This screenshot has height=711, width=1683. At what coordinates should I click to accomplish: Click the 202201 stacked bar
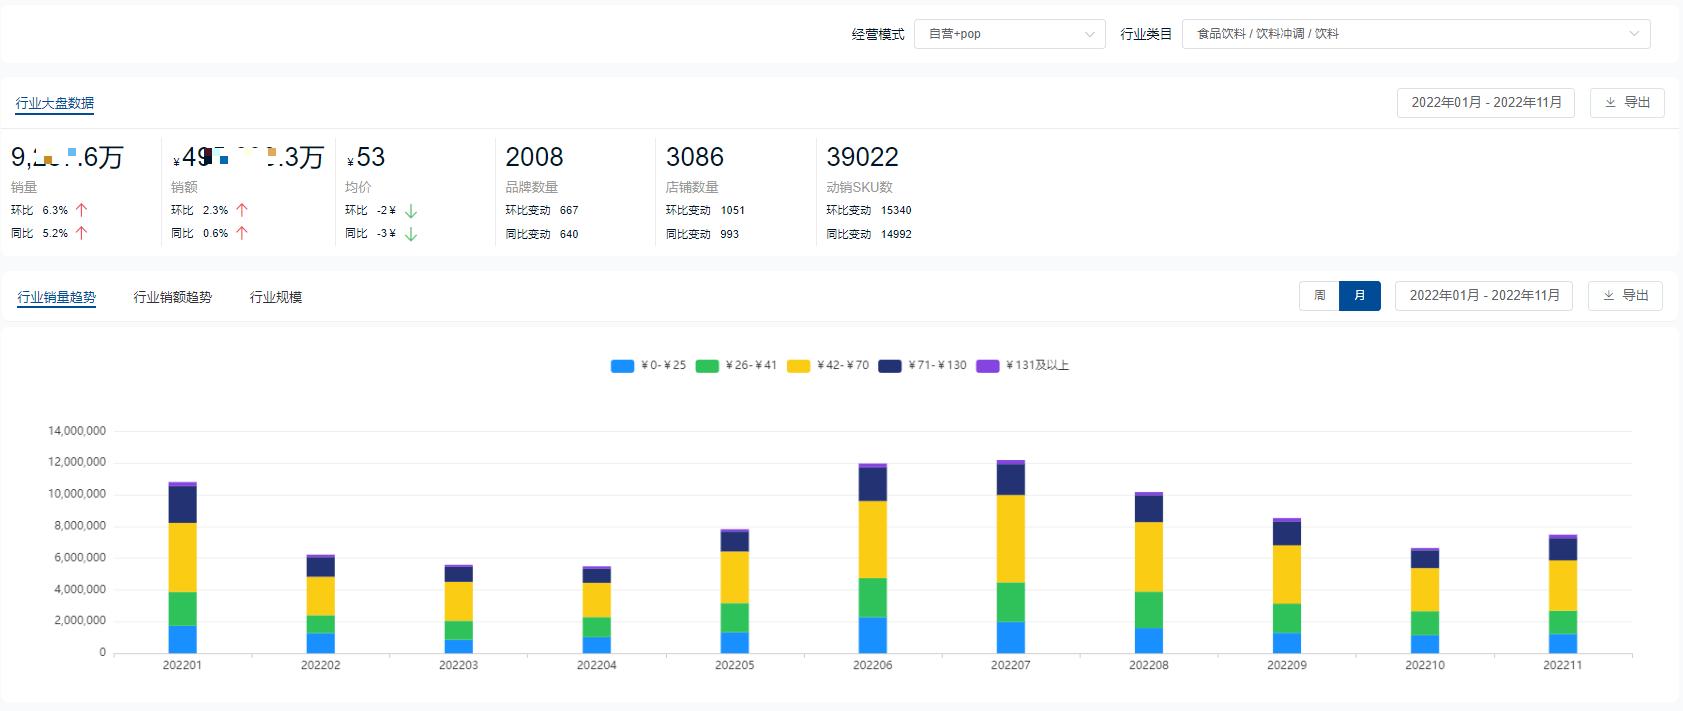pyautogui.click(x=182, y=567)
